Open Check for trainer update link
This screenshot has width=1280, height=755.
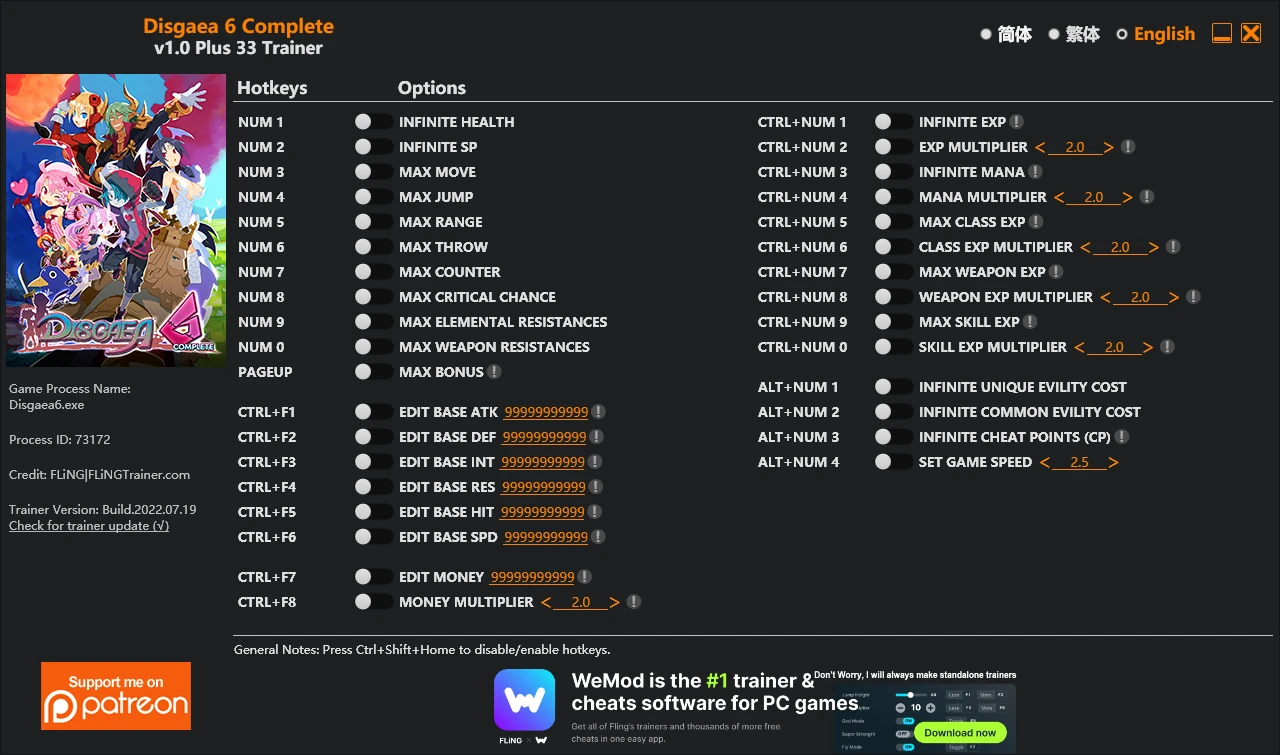(x=89, y=526)
